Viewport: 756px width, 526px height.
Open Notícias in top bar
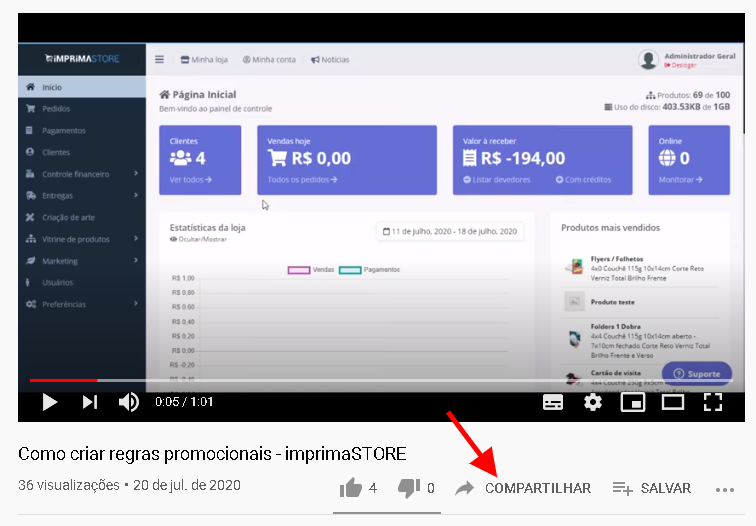point(330,60)
